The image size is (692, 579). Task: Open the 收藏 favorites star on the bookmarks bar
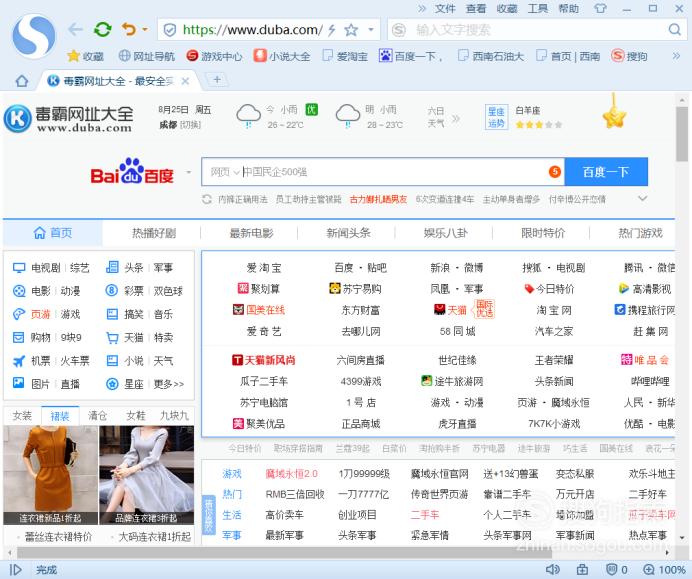86,56
